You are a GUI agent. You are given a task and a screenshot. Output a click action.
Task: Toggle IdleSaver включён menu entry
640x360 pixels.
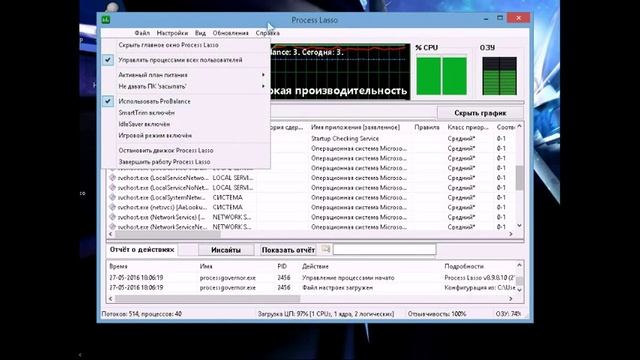186,124
